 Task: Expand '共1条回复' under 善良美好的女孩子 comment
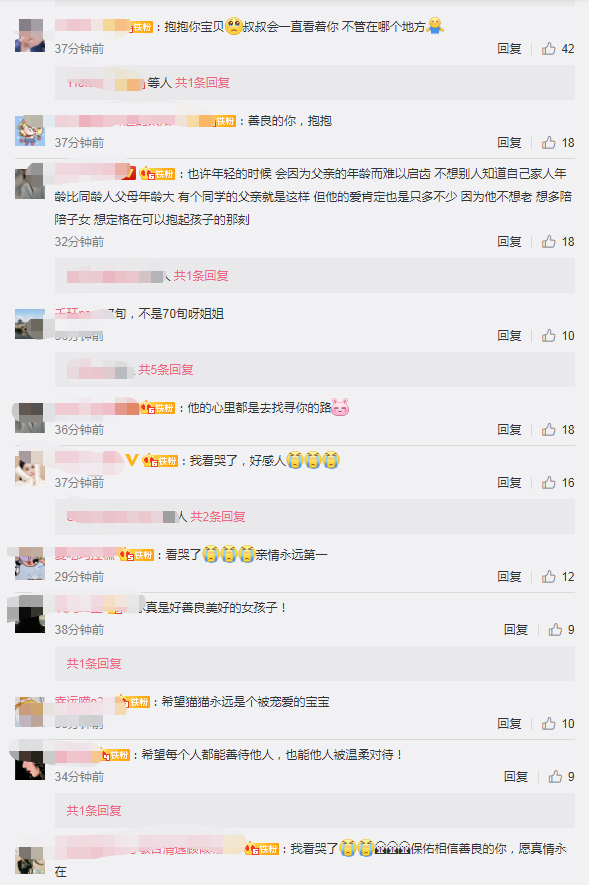point(94,664)
